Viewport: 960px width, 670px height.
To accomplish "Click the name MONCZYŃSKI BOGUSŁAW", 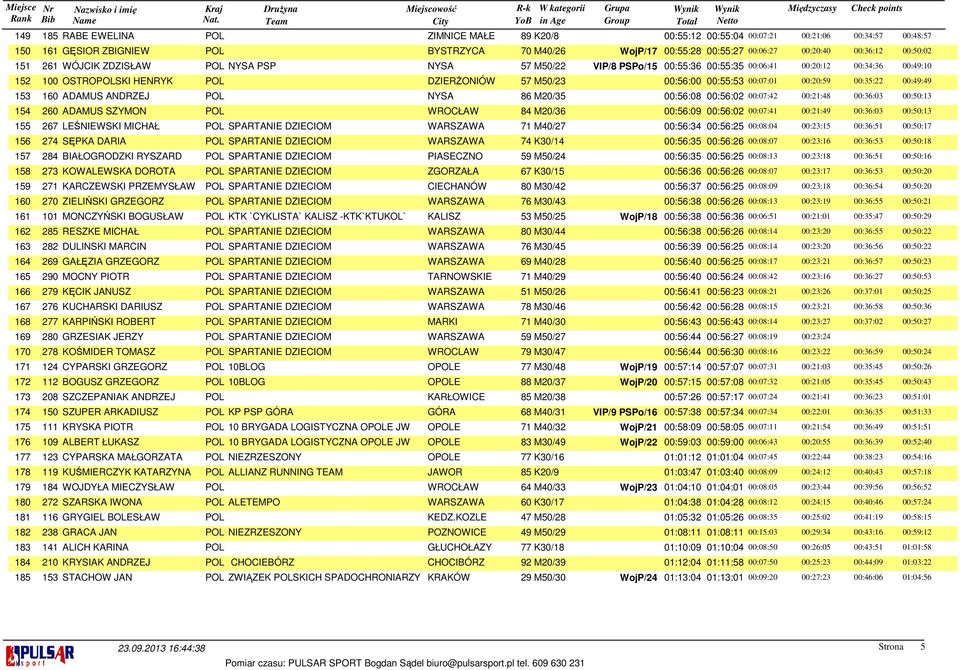I will click(x=122, y=216).
